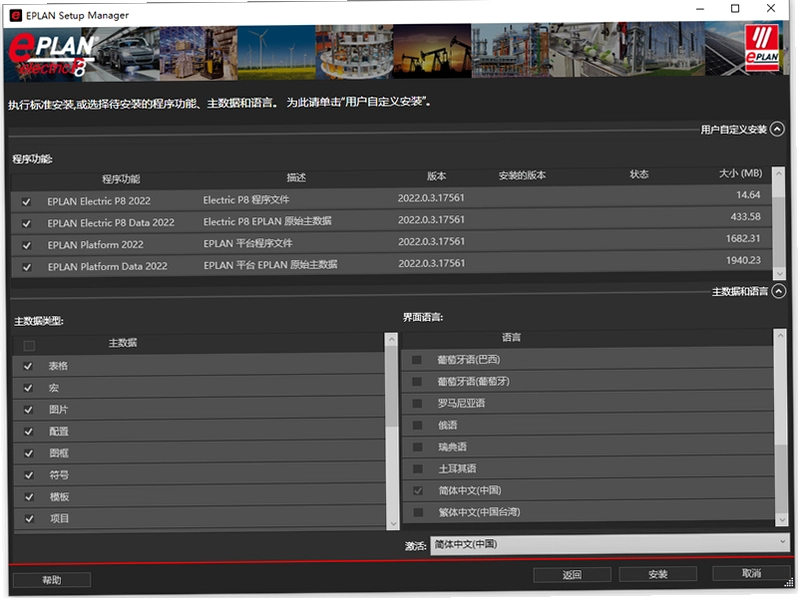Click the EPLAN 平台程序文件 description

click(248, 243)
